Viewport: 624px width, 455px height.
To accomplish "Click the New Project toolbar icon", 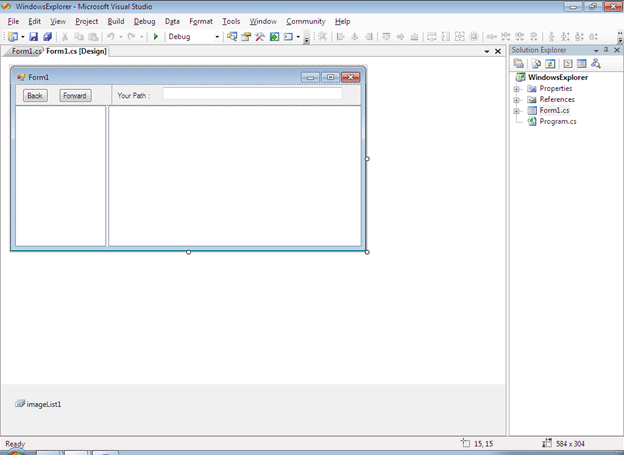I will [13, 37].
